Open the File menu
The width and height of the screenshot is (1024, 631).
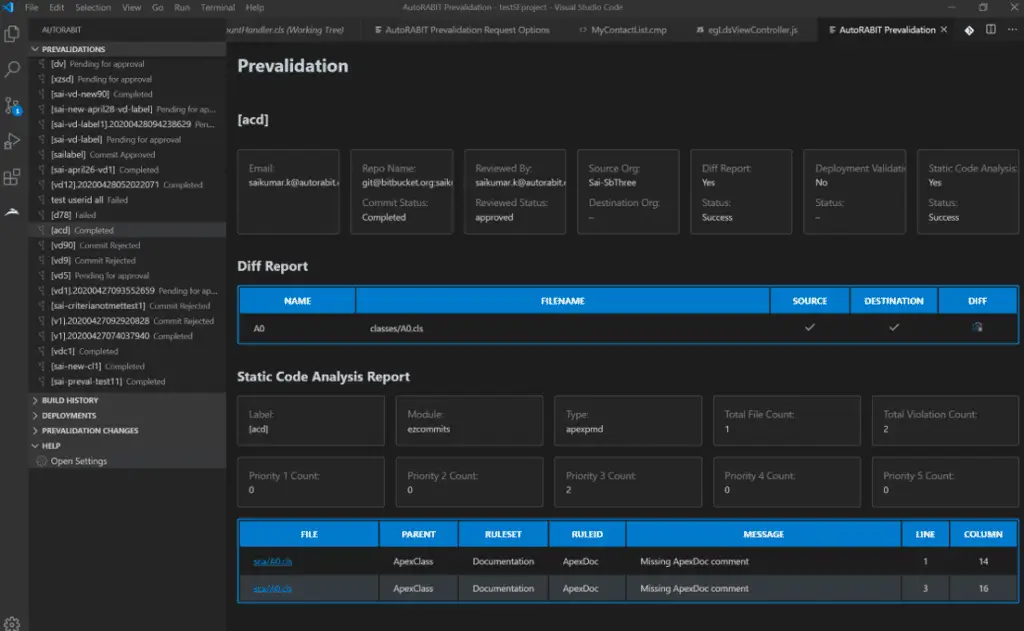(31, 7)
